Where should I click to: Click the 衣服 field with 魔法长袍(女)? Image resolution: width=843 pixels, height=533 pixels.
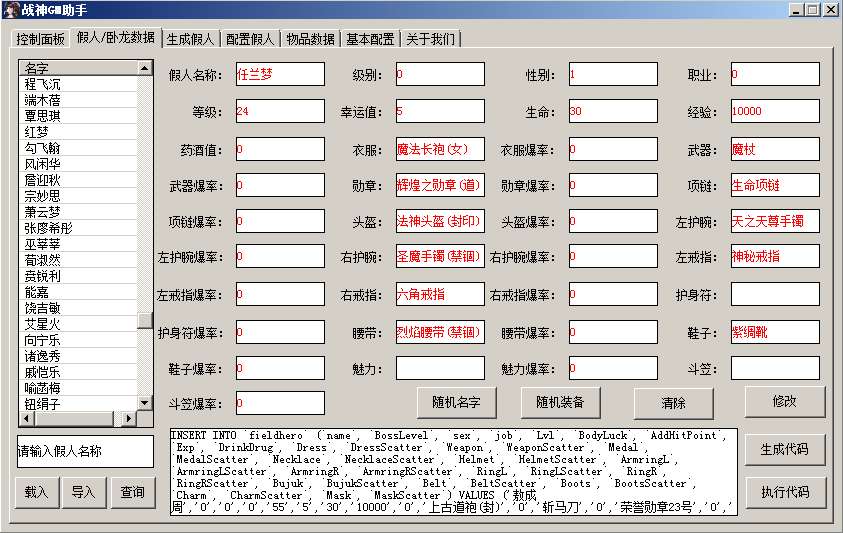point(440,149)
